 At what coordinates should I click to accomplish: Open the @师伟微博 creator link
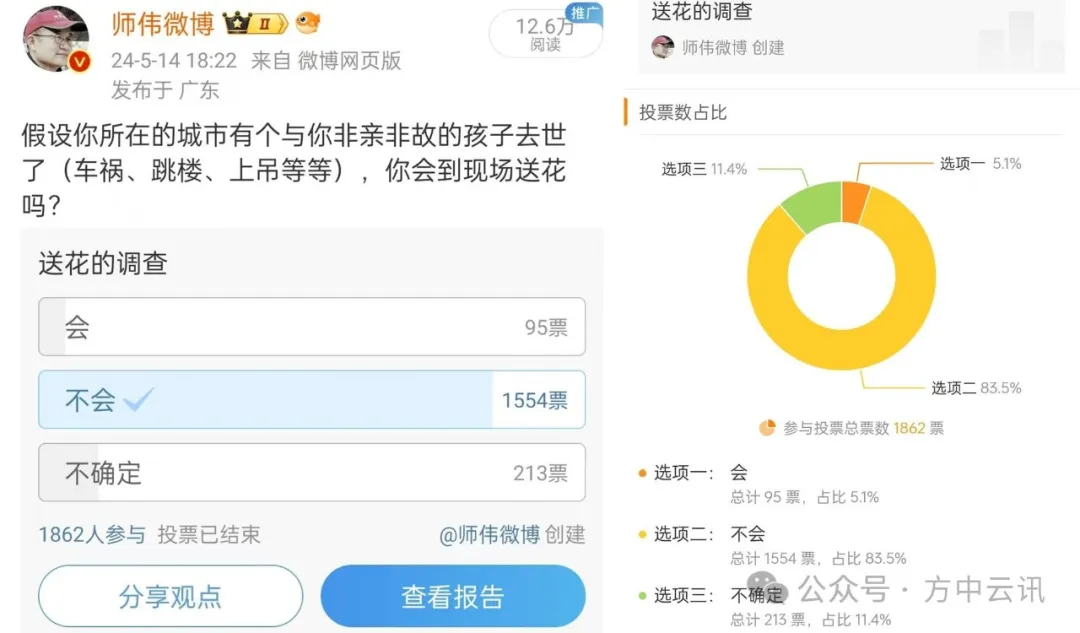(490, 535)
